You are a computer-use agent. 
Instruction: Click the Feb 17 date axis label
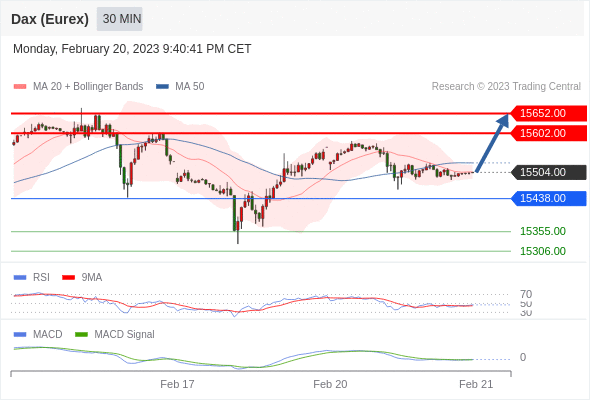pyautogui.click(x=177, y=384)
